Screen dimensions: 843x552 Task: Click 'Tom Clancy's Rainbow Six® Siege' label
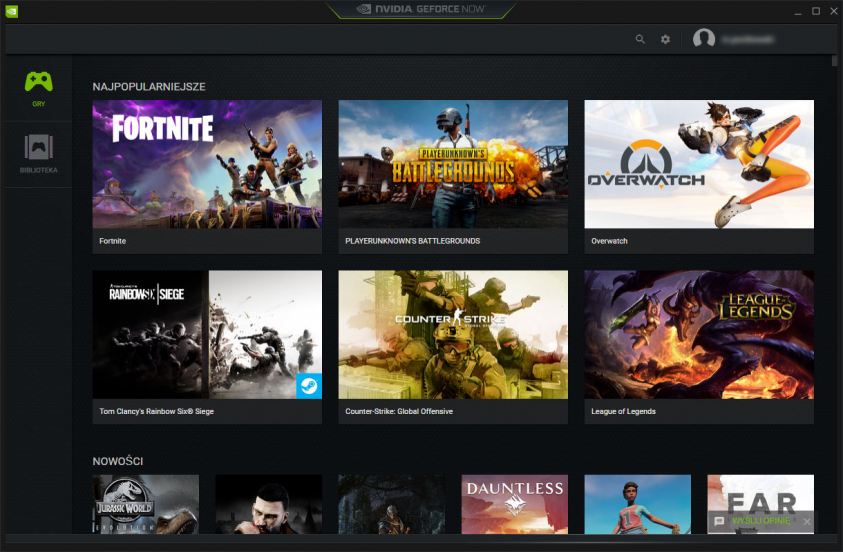pyautogui.click(x=156, y=411)
